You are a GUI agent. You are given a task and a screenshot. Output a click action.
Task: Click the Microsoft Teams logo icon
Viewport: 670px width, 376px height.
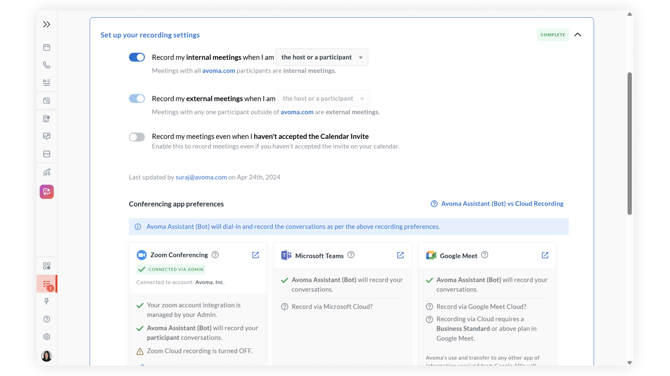286,256
